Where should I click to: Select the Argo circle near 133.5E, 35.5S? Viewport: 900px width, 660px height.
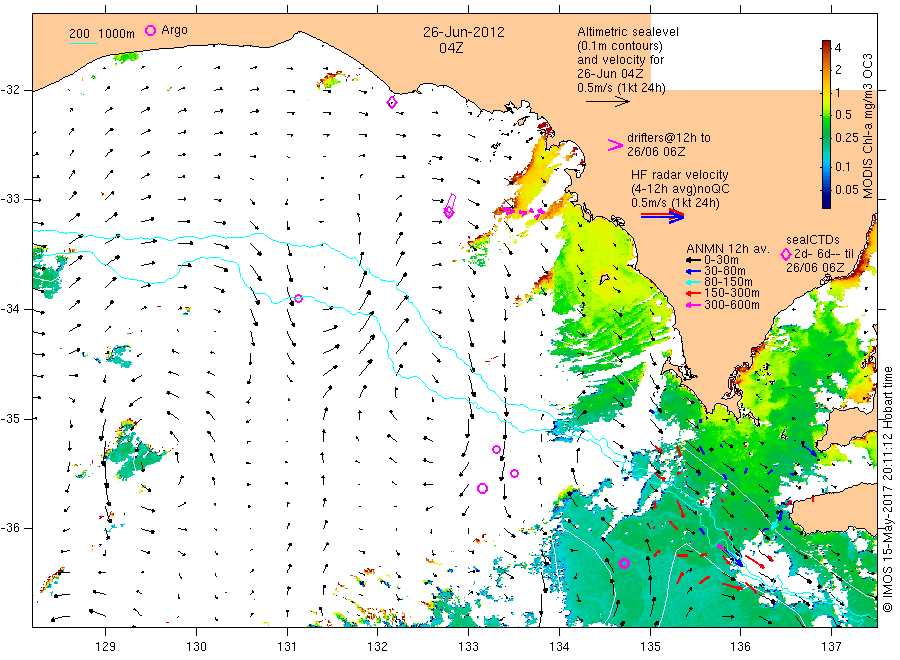click(x=514, y=473)
